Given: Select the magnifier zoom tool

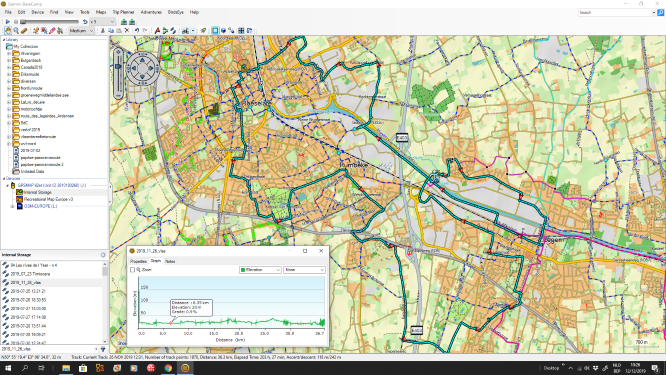Looking at the screenshot, I should tap(16, 31).
